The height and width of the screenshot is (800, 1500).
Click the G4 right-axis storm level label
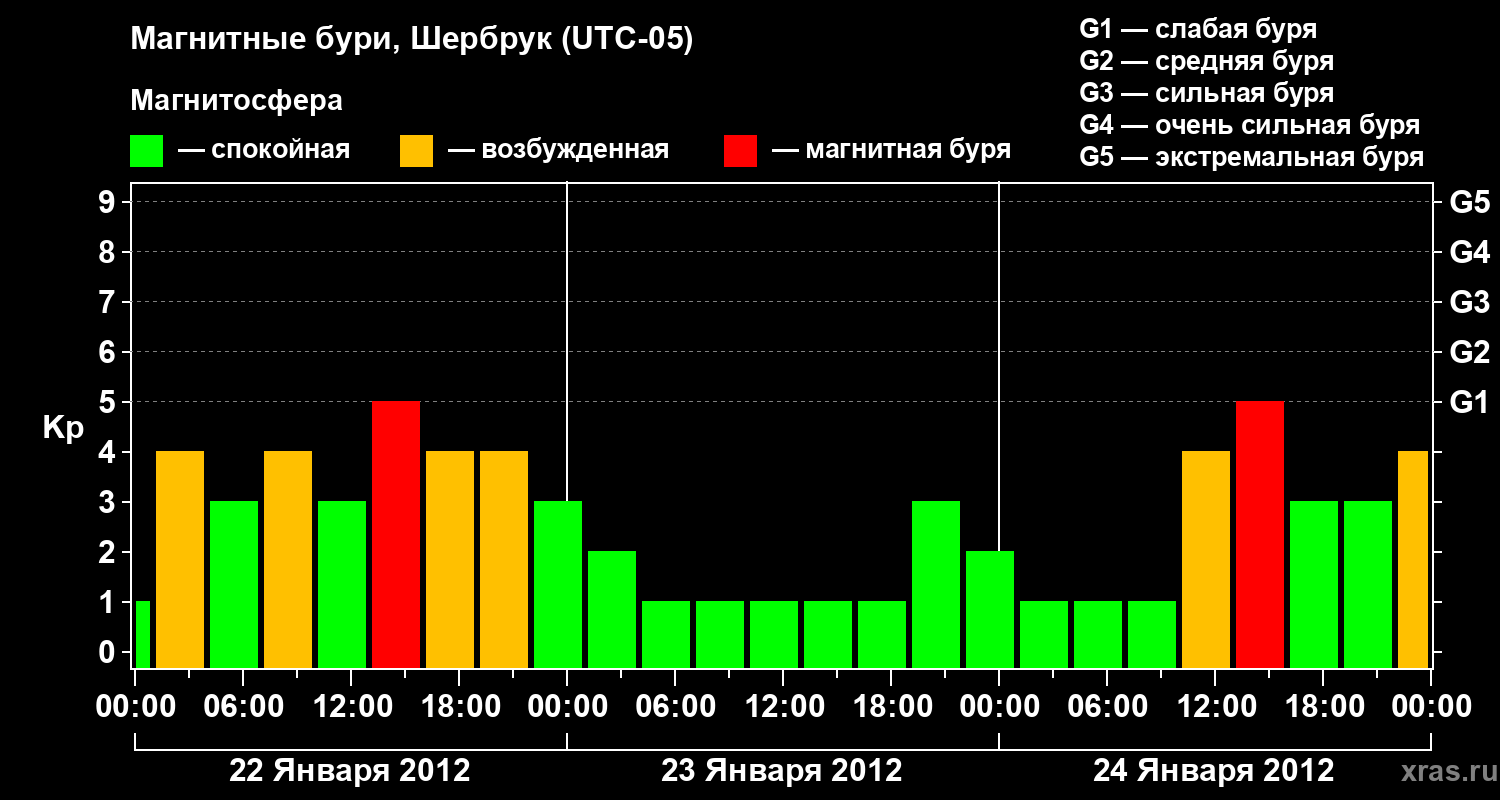(x=1469, y=253)
